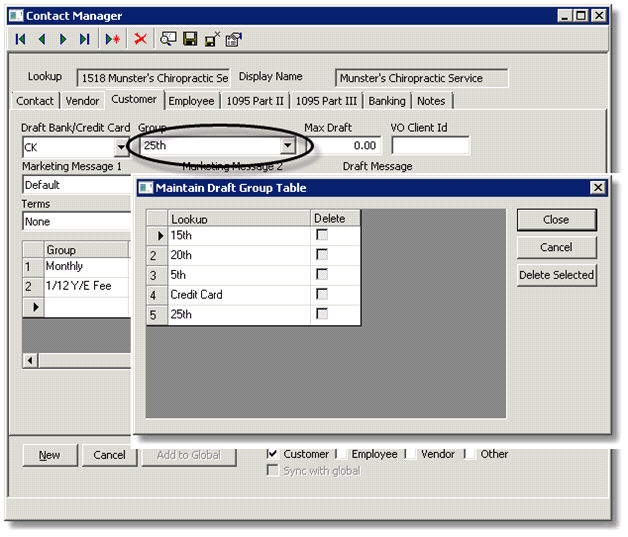Check Delete box for 20th row

coord(322,254)
